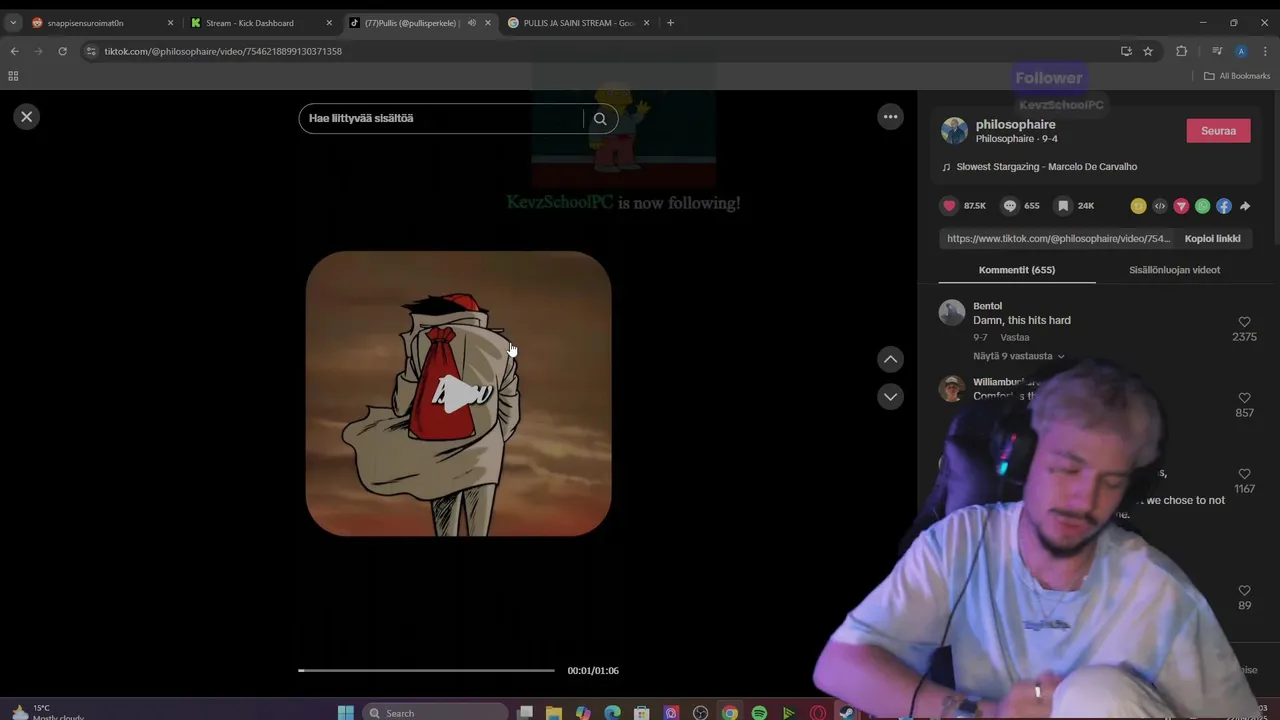This screenshot has height=720, width=1280.
Task: Open the Chrome three-dot menu
Action: point(1265,51)
